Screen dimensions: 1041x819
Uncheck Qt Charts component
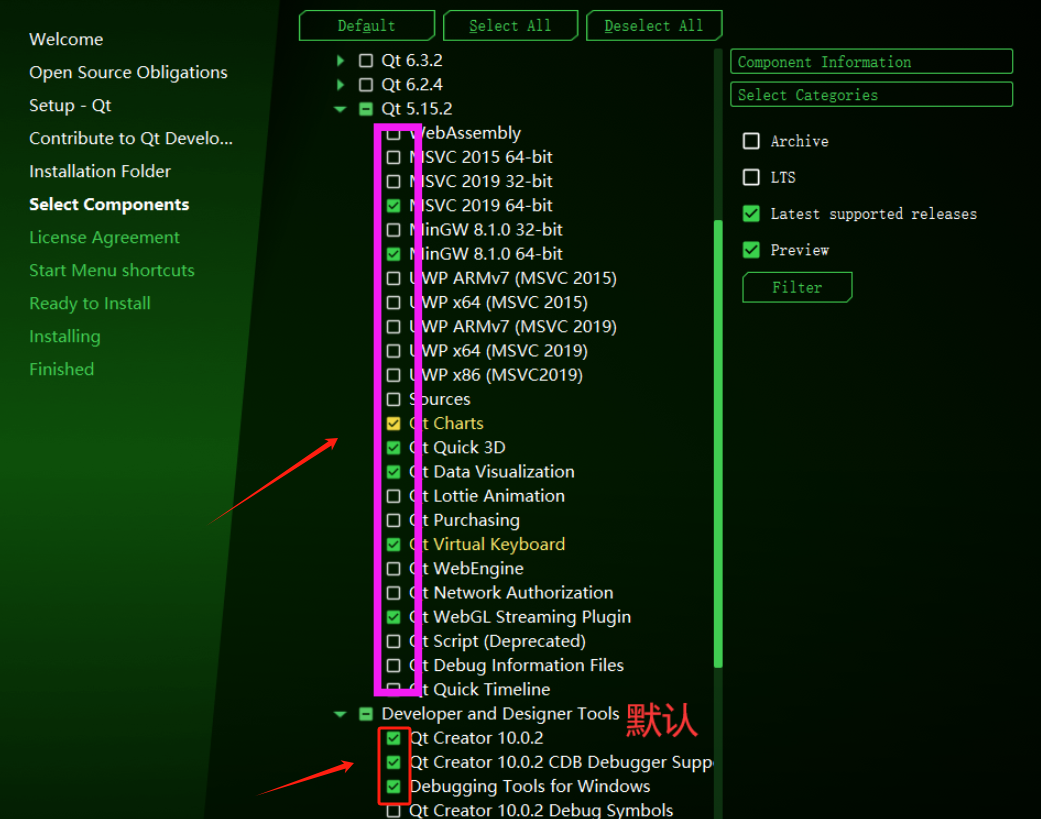click(394, 423)
